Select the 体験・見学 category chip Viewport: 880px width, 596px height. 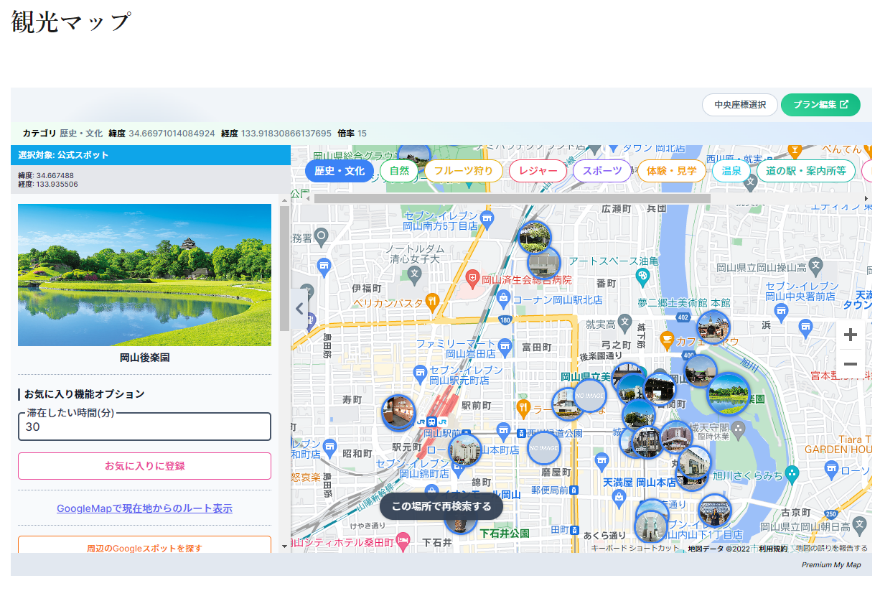click(x=671, y=171)
